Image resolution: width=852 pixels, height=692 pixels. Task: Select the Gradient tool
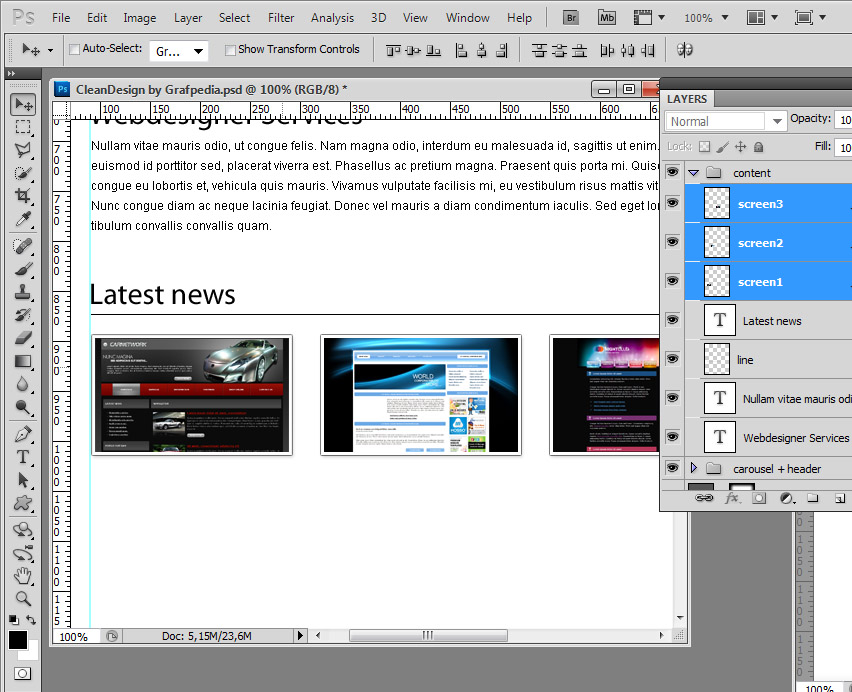pyautogui.click(x=23, y=361)
